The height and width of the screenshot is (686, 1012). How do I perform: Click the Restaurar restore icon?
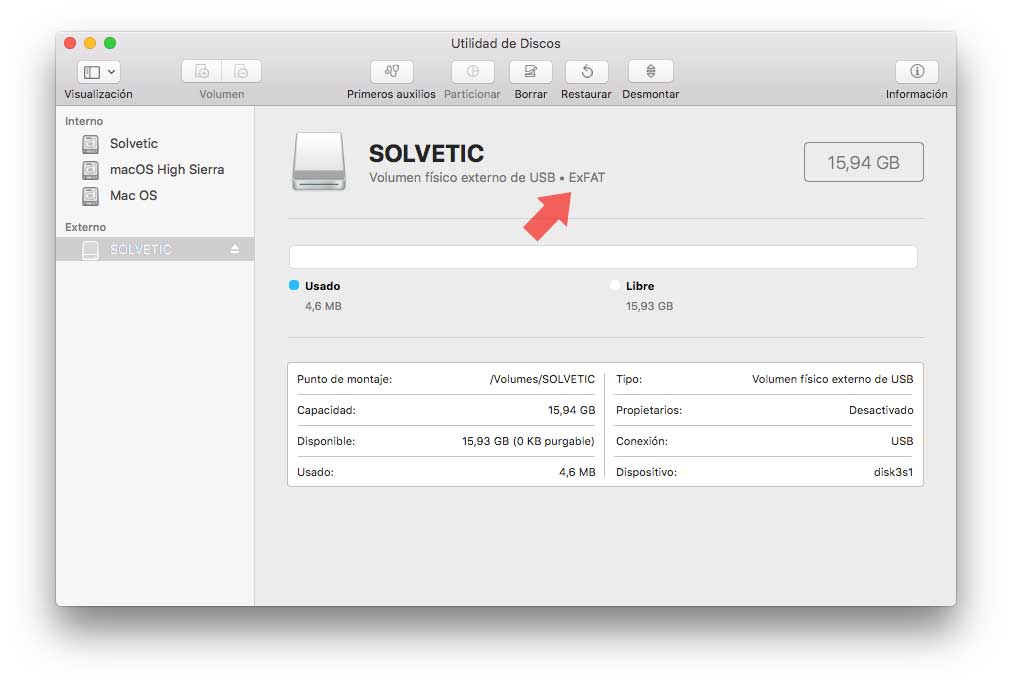(587, 71)
